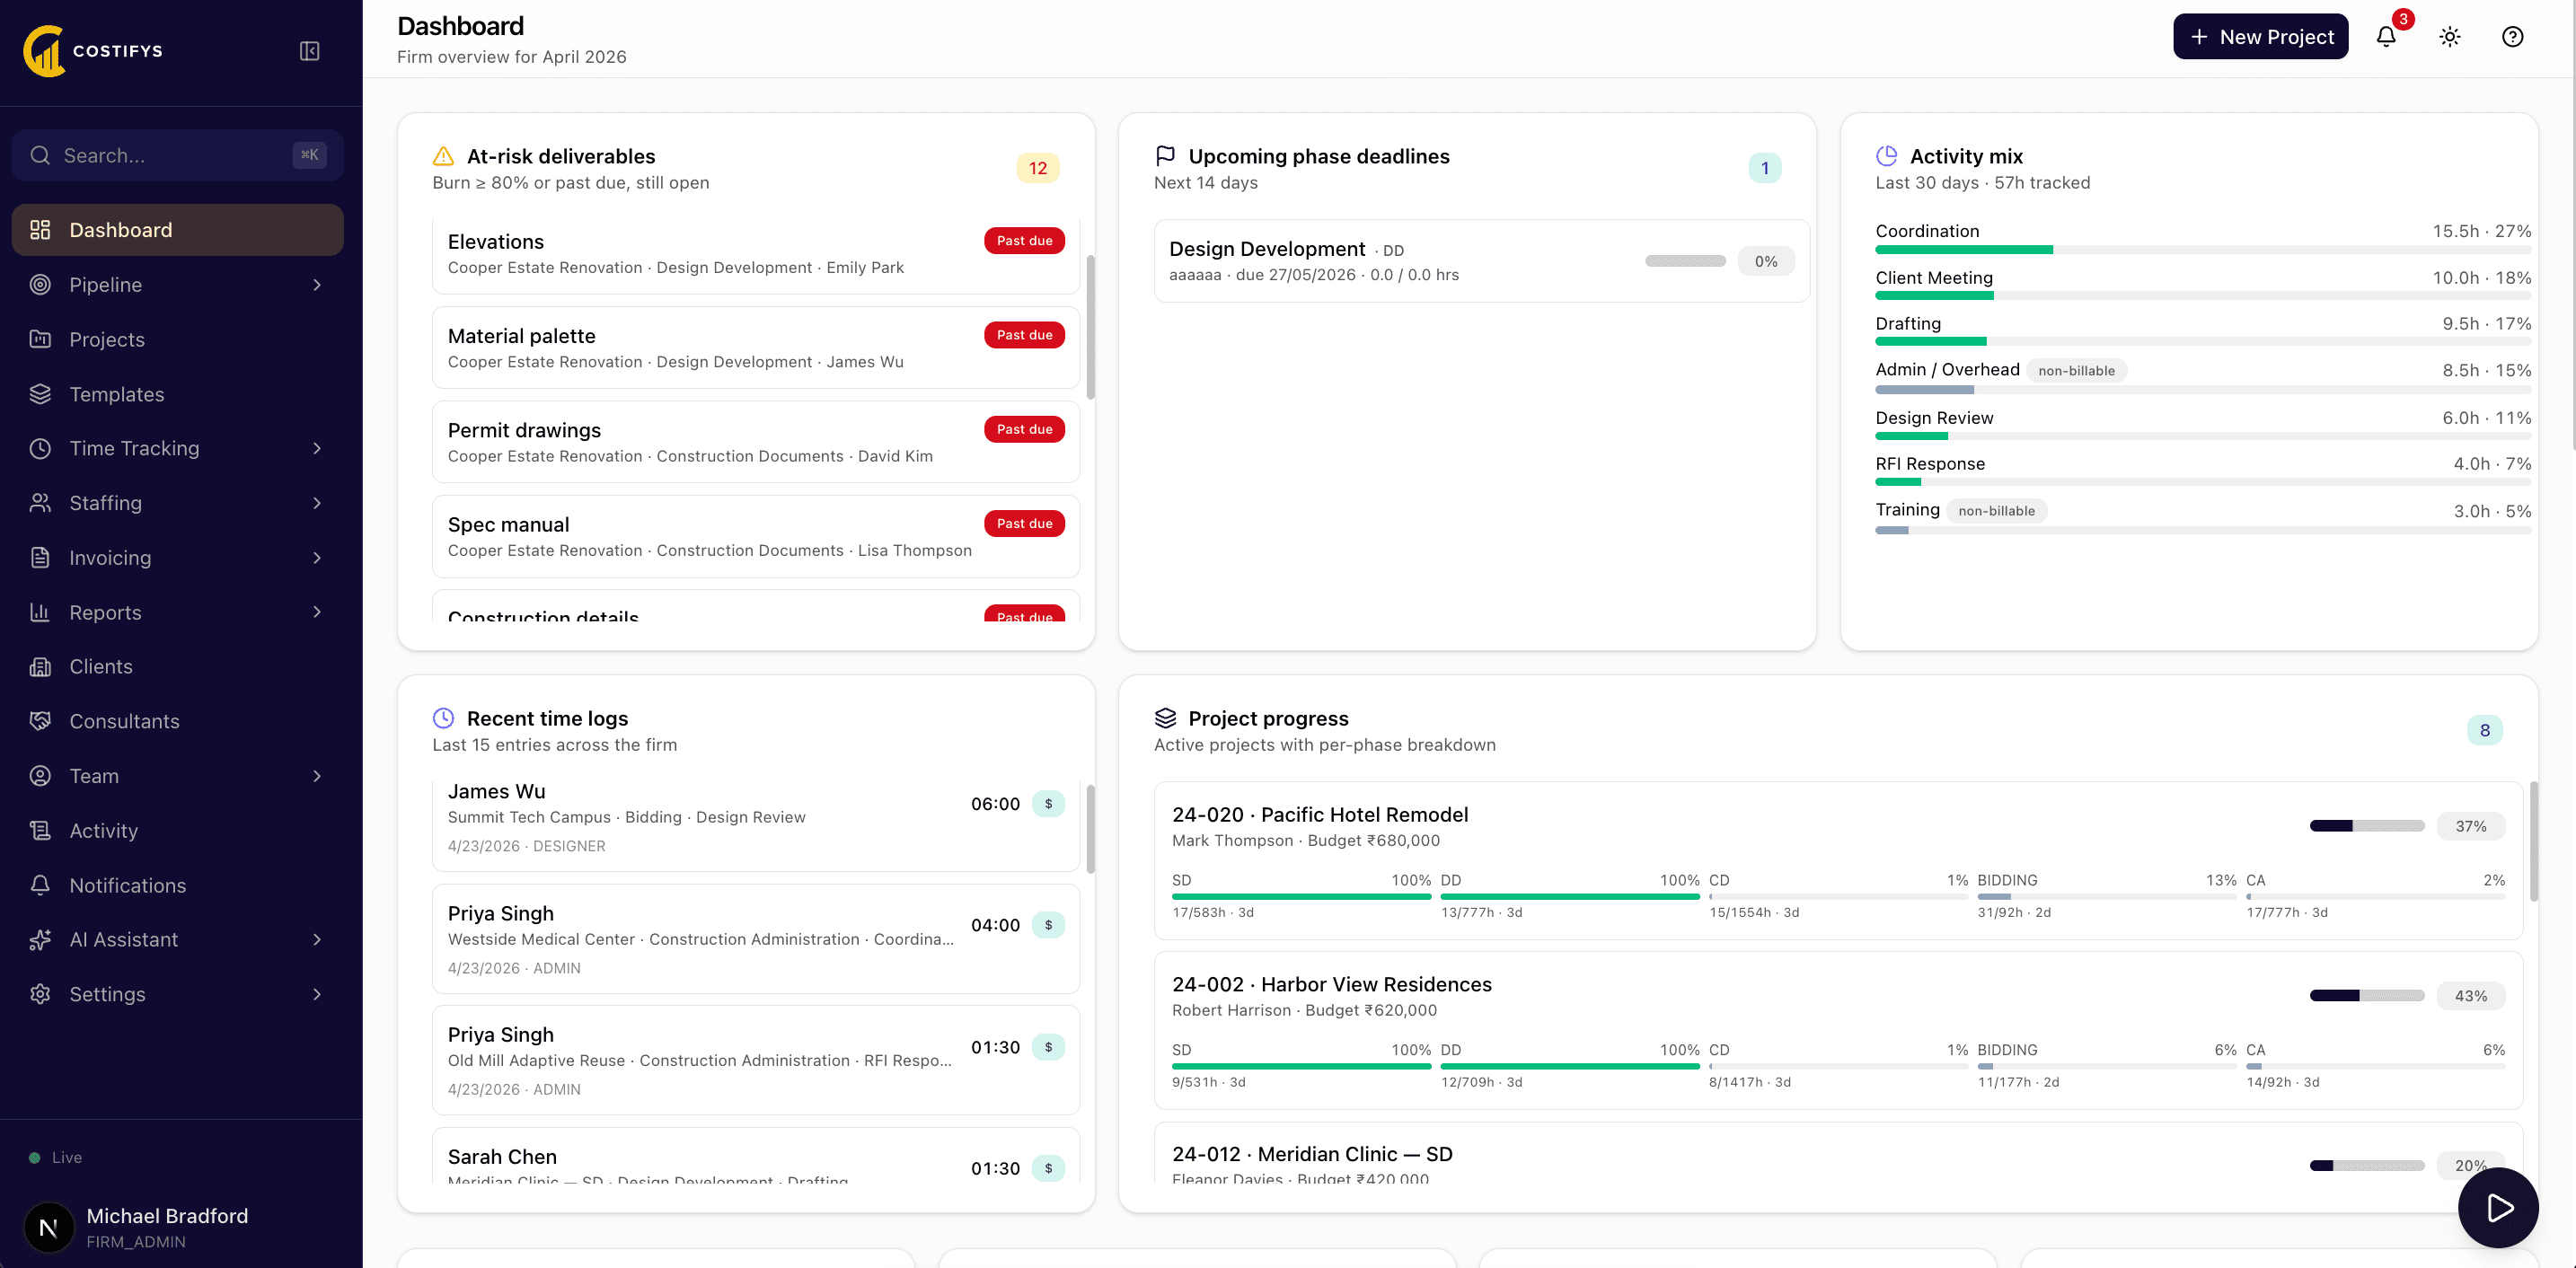
Task: Click the AI Assistant sparkle icon
Action: [x=40, y=940]
